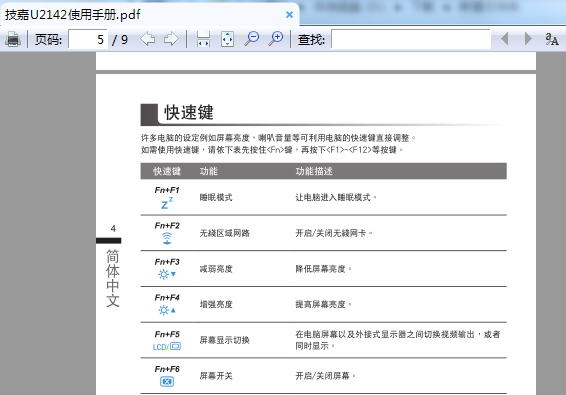Click the 查找 search text box
Image resolution: width=566 pixels, height=395 pixels.
click(x=411, y=39)
